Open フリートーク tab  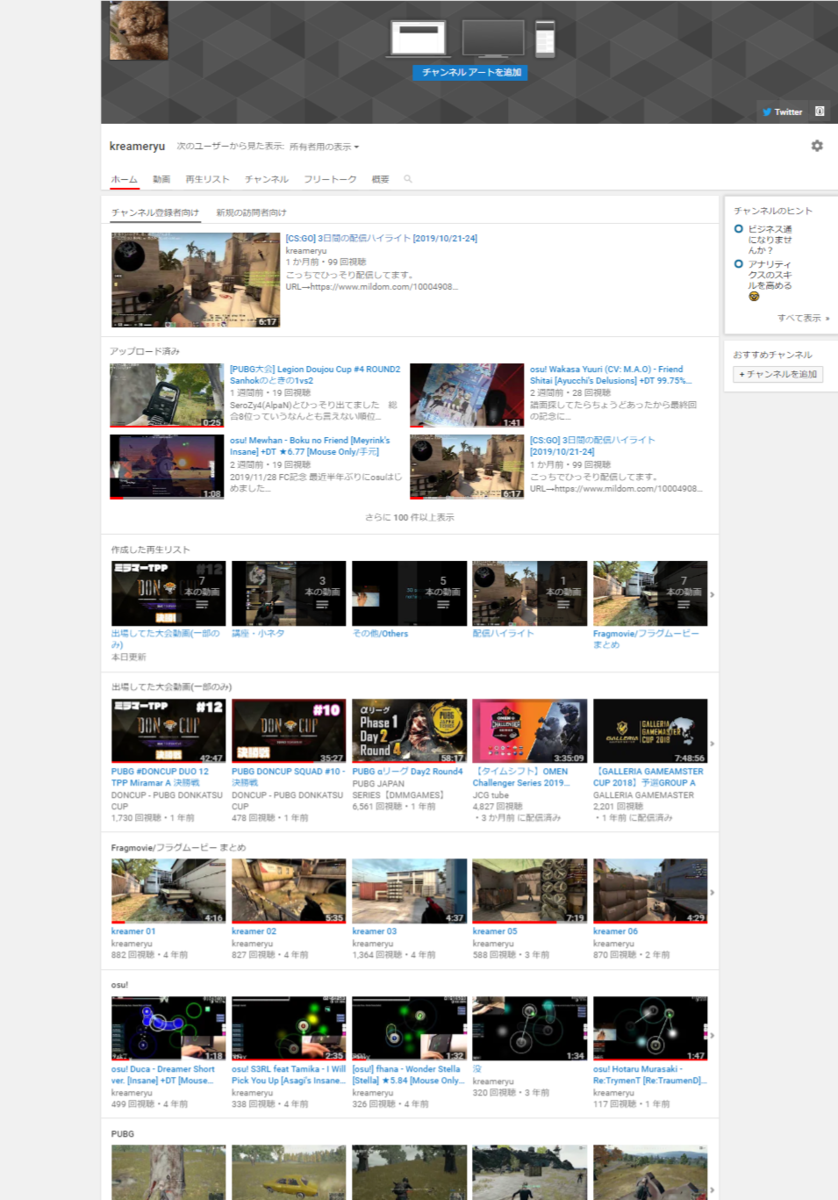(330, 179)
